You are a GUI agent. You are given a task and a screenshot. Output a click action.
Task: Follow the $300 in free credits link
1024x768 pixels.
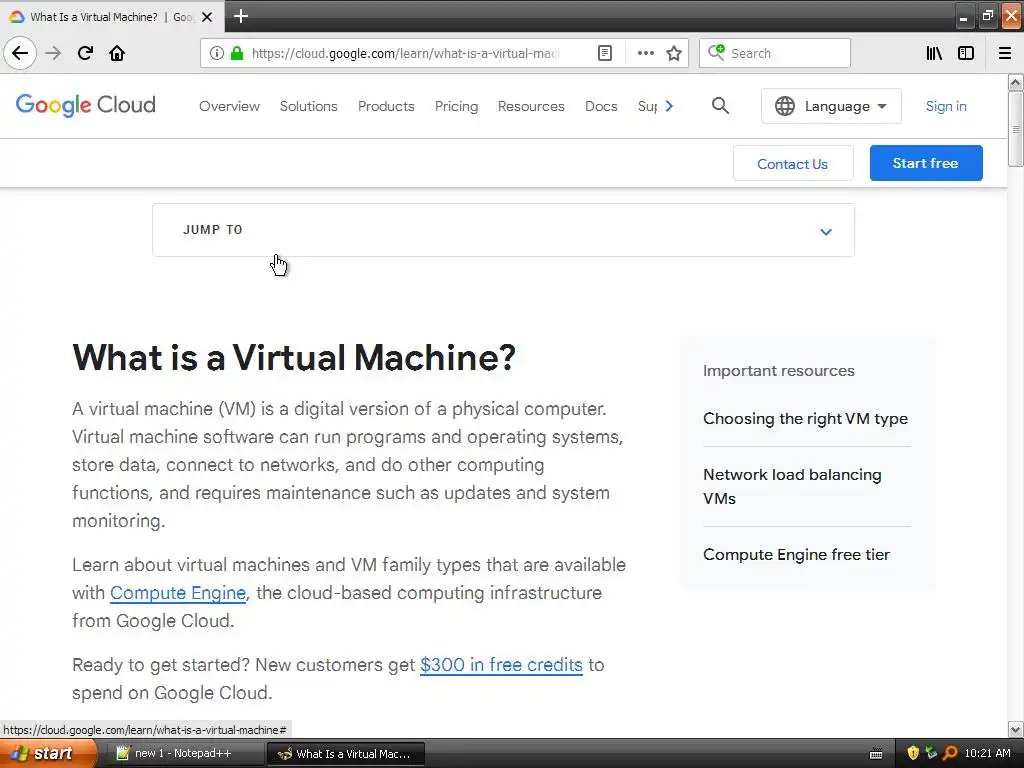click(x=501, y=665)
